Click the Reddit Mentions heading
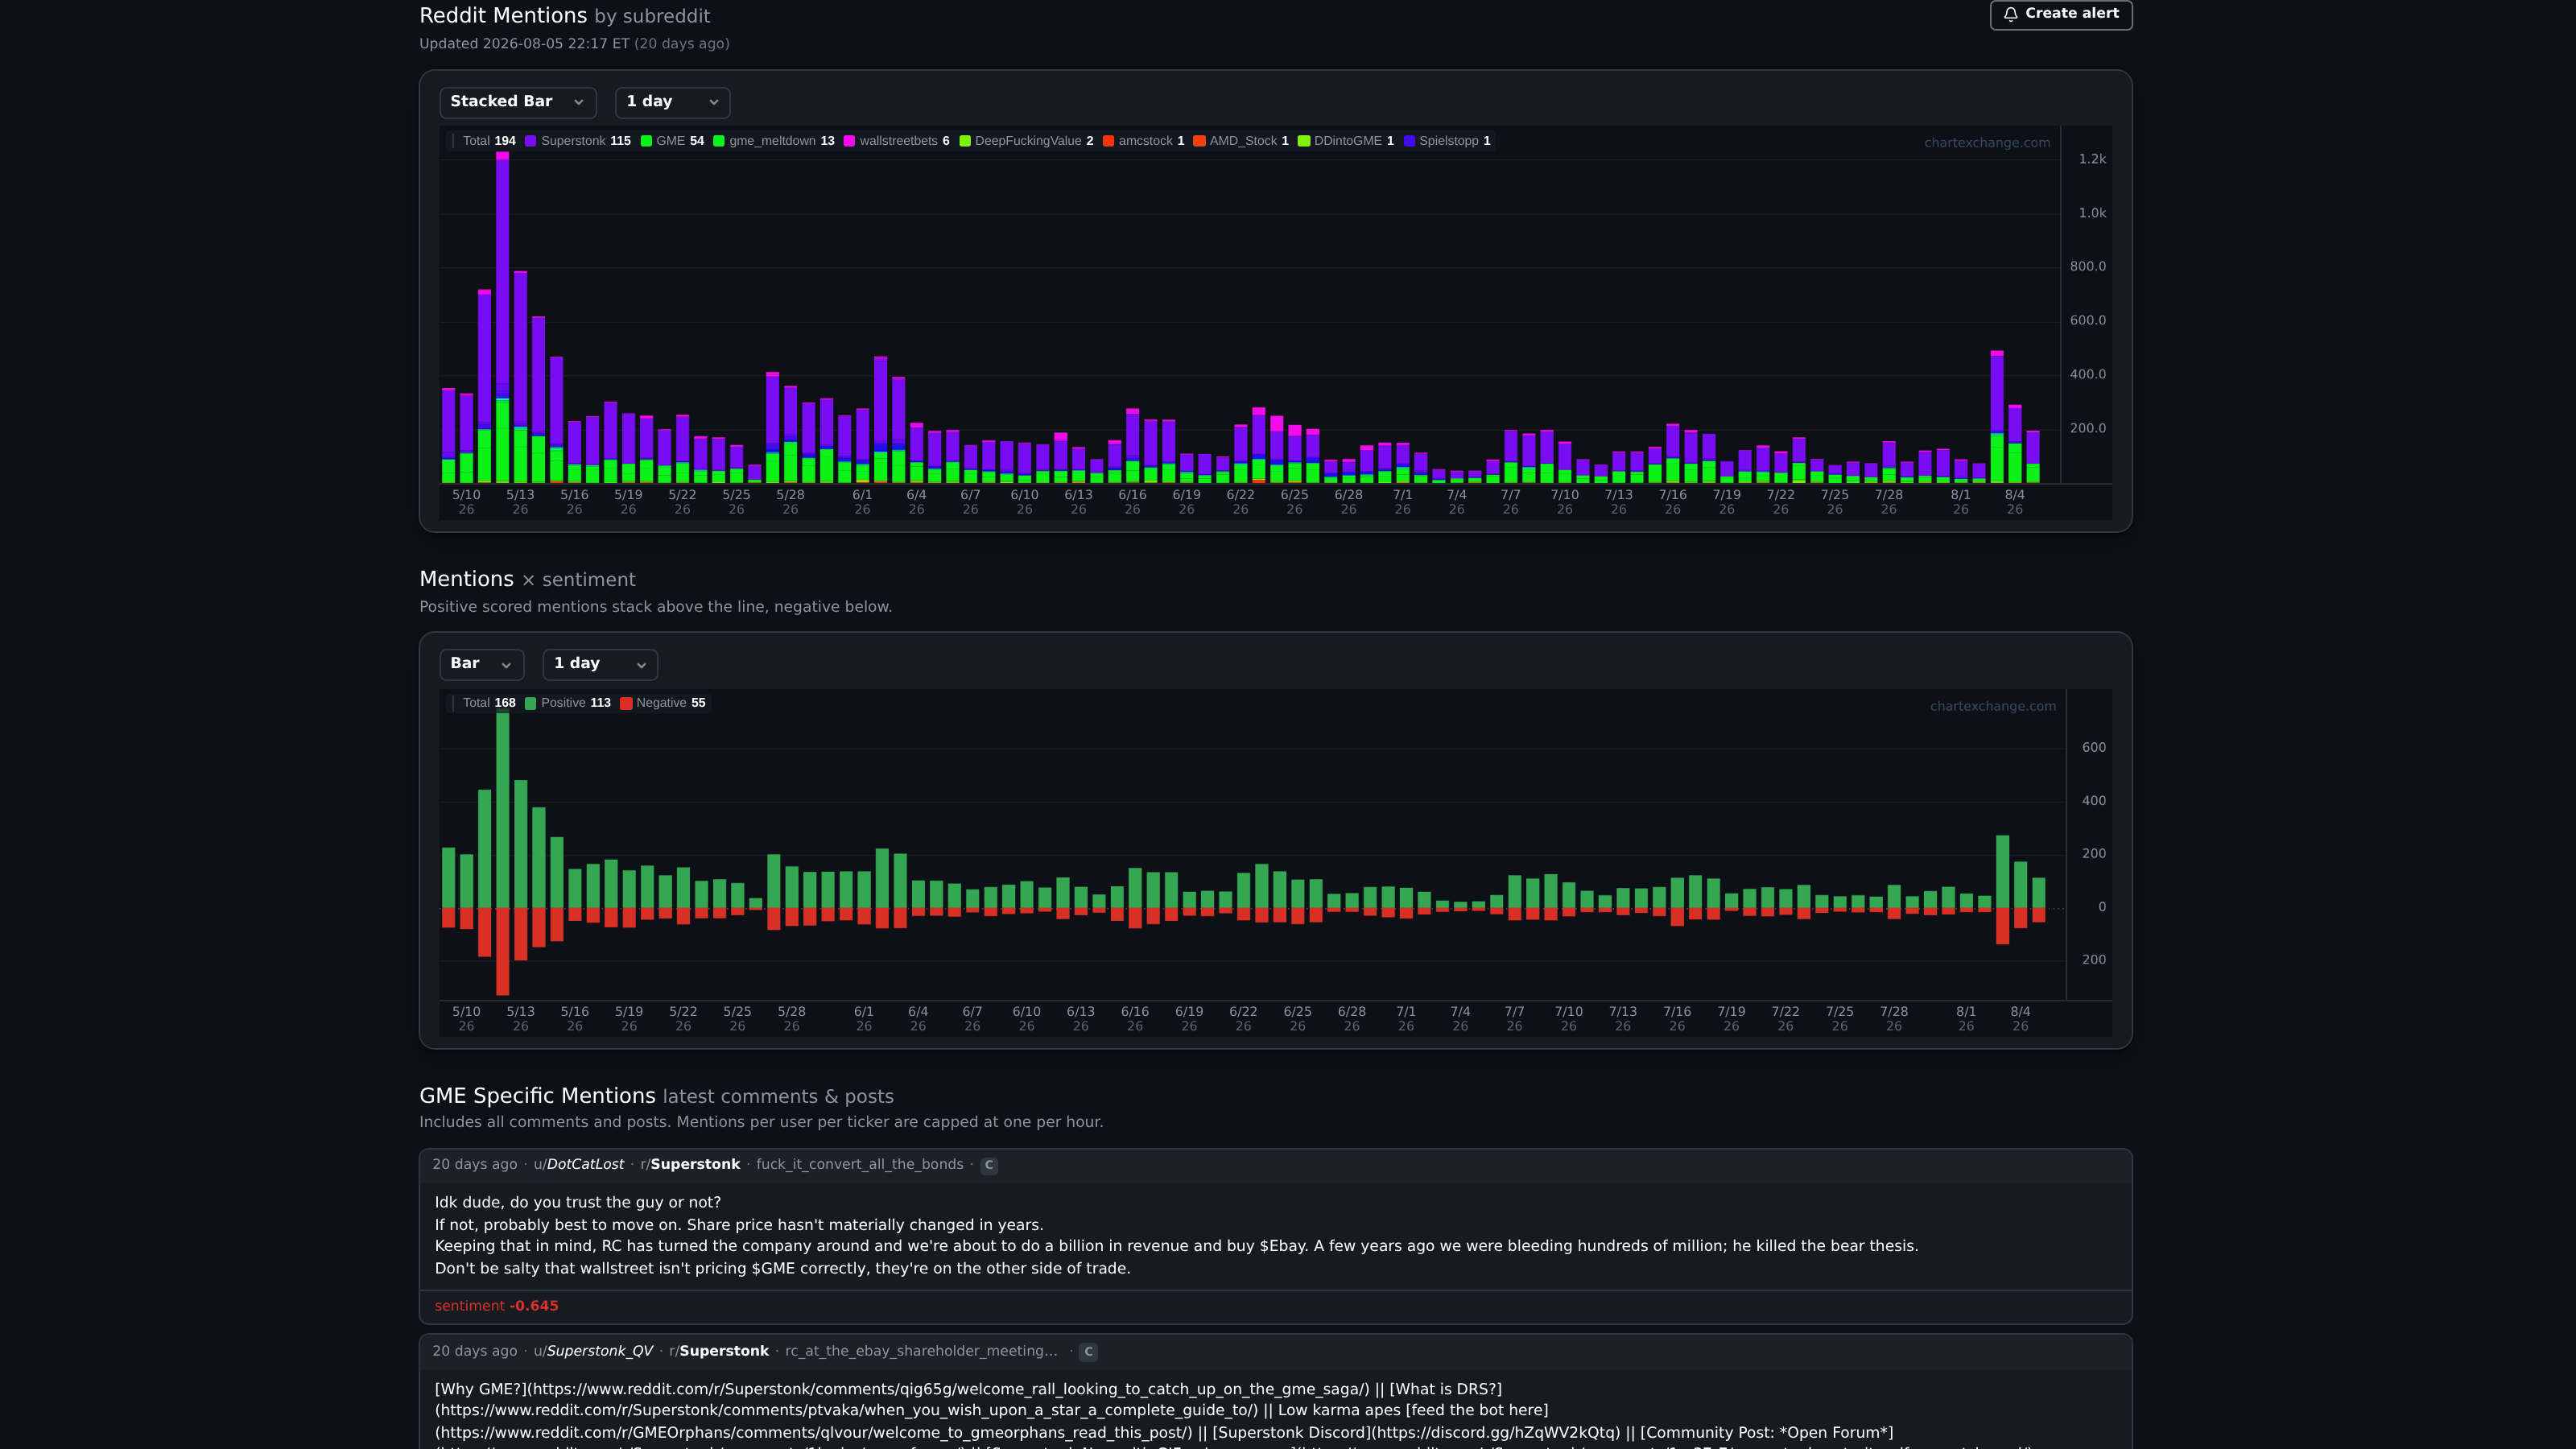This screenshot has height=1449, width=2576. tap(503, 16)
